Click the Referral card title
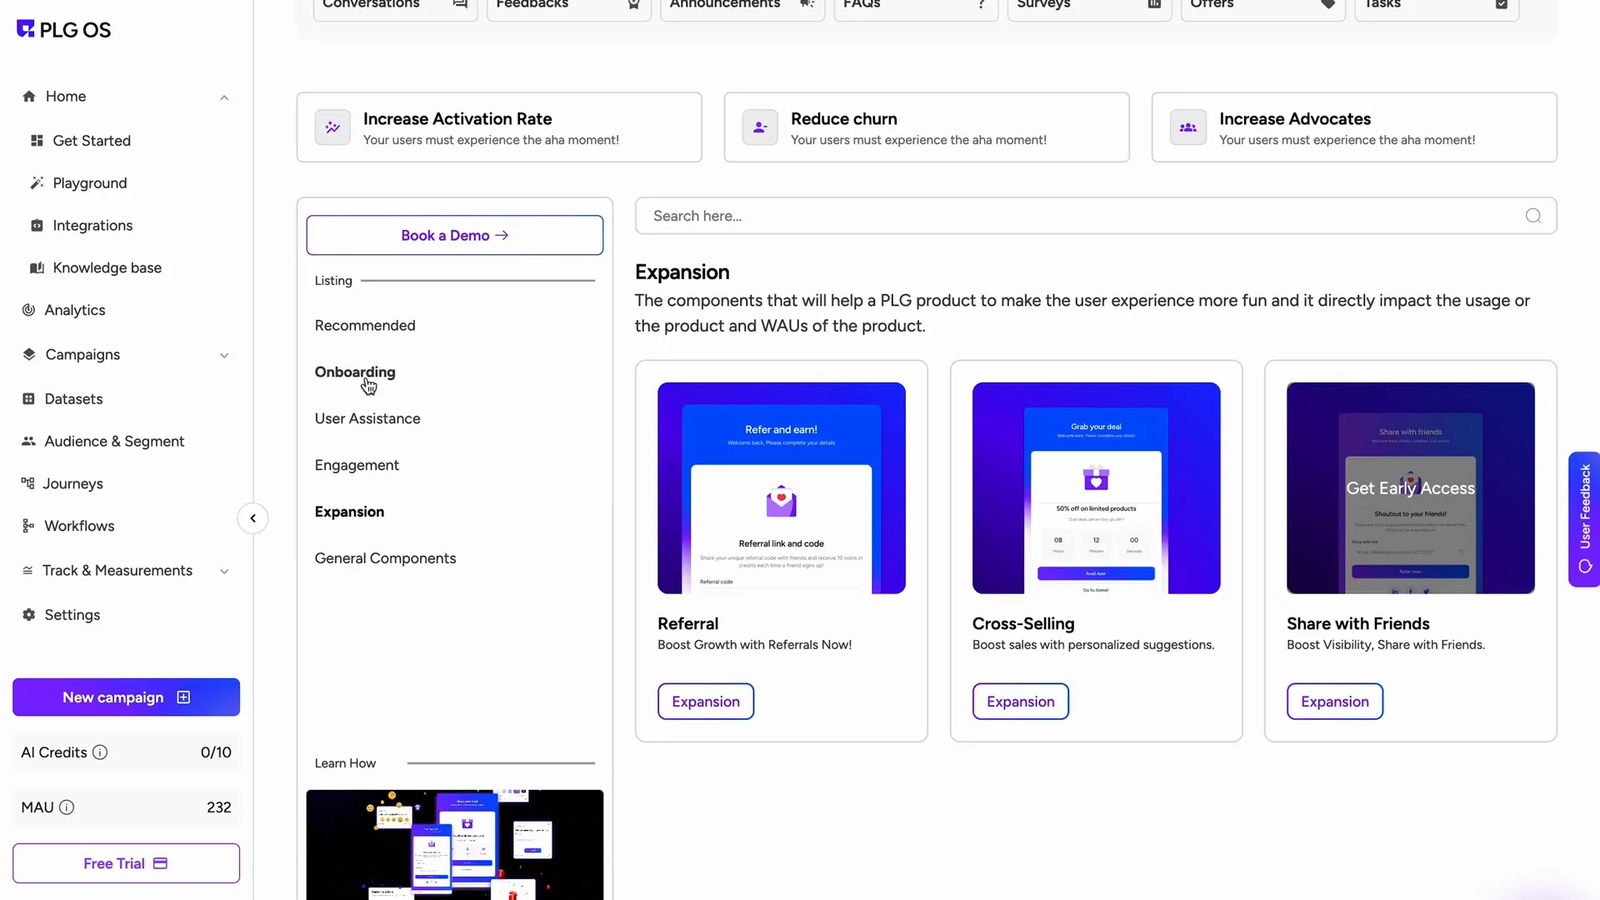1600x900 pixels. coord(688,624)
